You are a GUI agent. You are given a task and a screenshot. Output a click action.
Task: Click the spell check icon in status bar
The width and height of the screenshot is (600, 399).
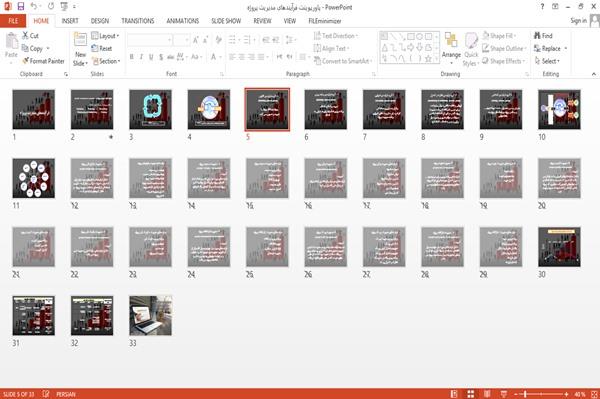tap(46, 394)
